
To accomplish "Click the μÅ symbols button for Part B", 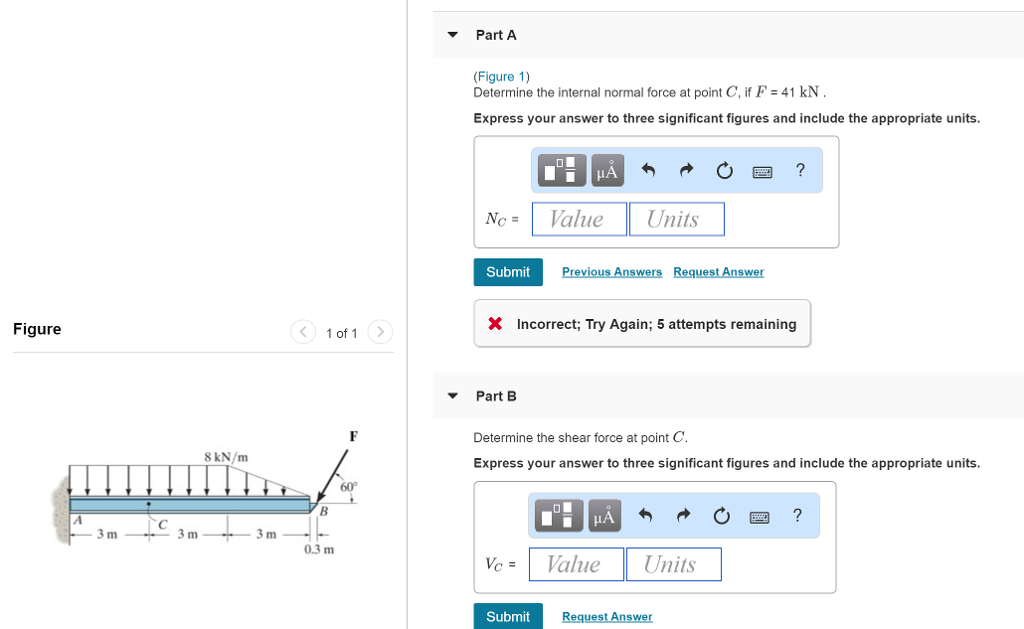I will coord(604,516).
